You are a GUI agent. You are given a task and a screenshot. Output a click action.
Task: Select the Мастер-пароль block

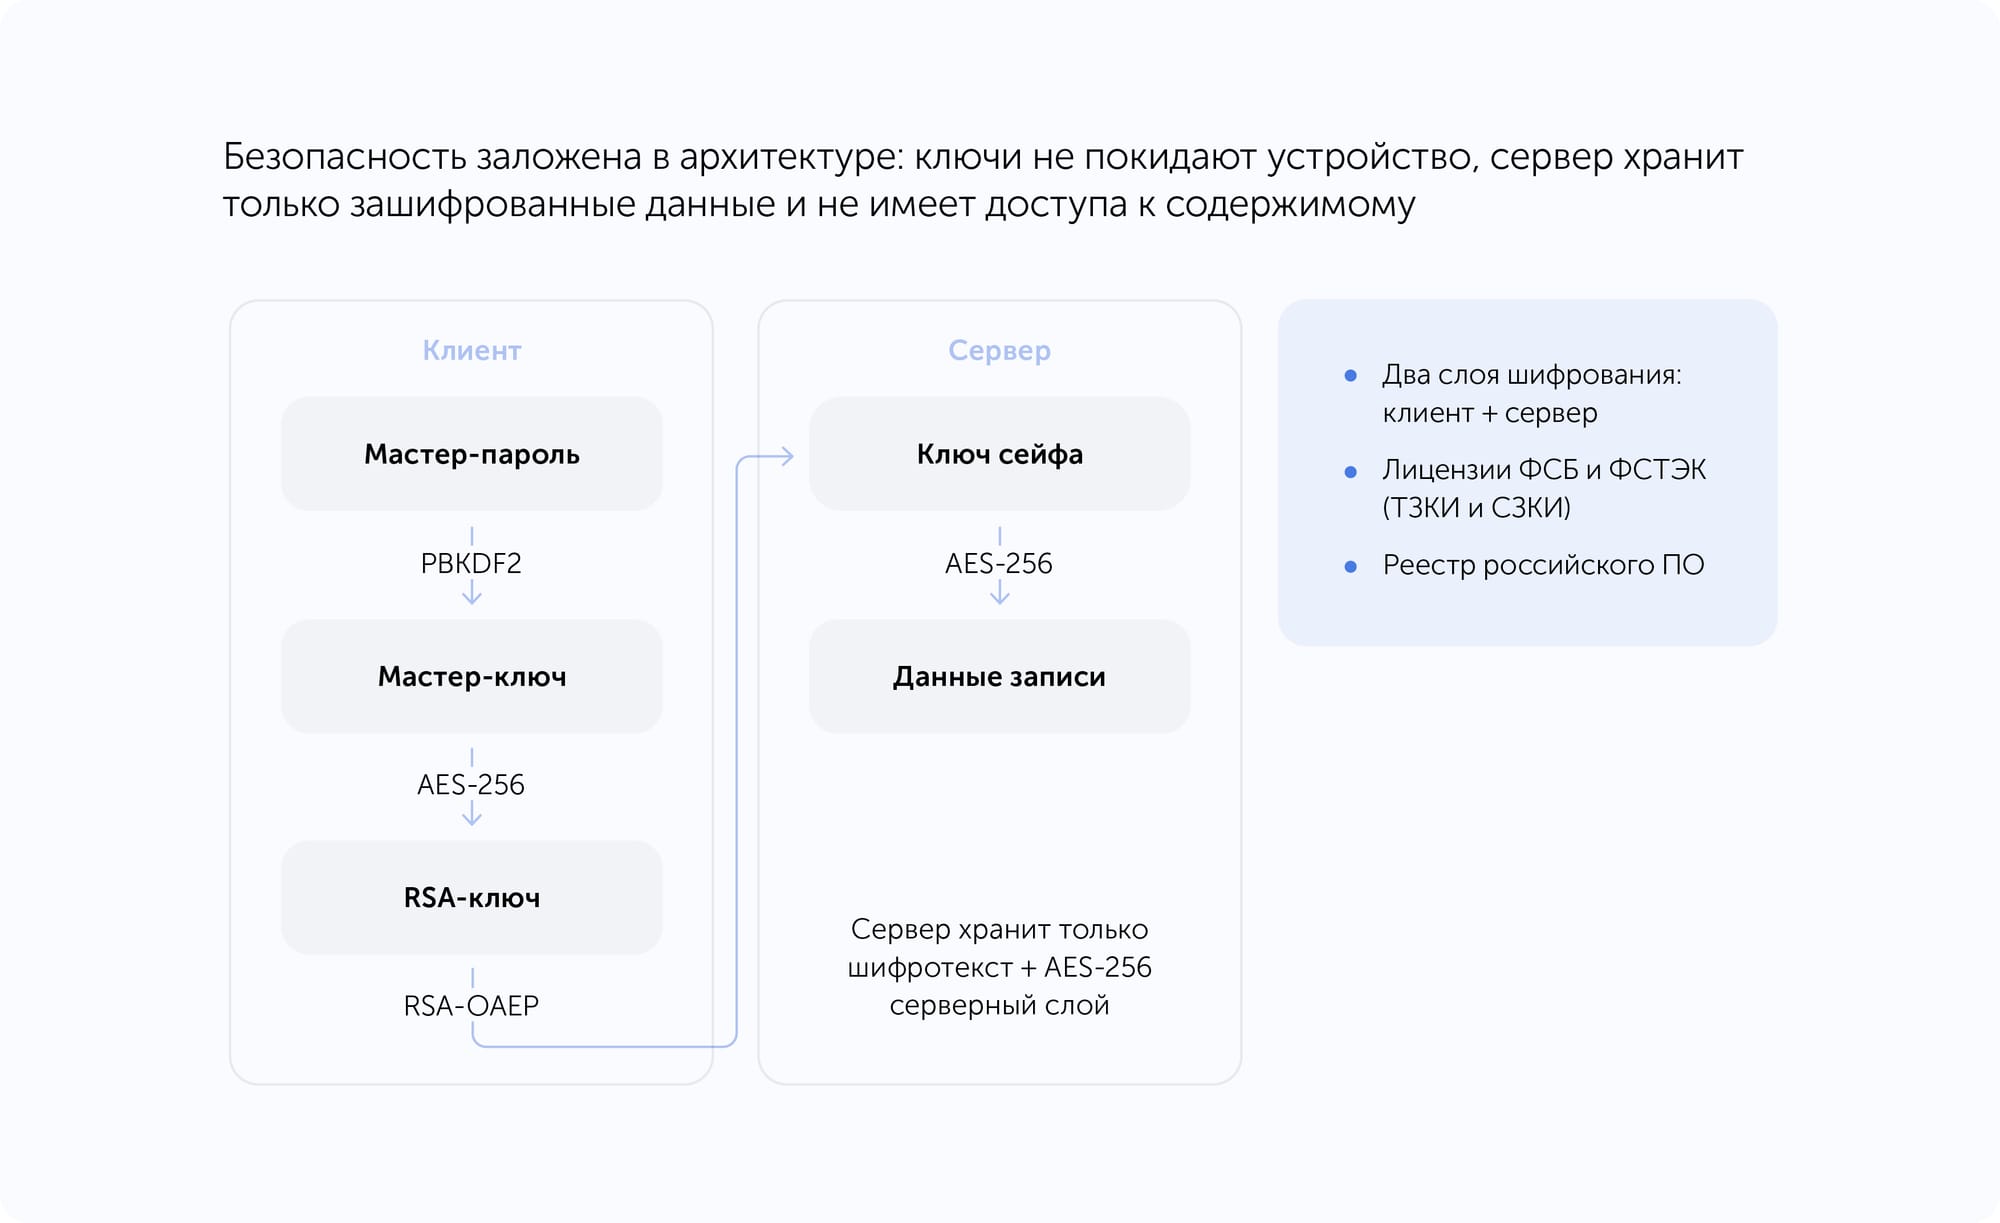pos(470,454)
